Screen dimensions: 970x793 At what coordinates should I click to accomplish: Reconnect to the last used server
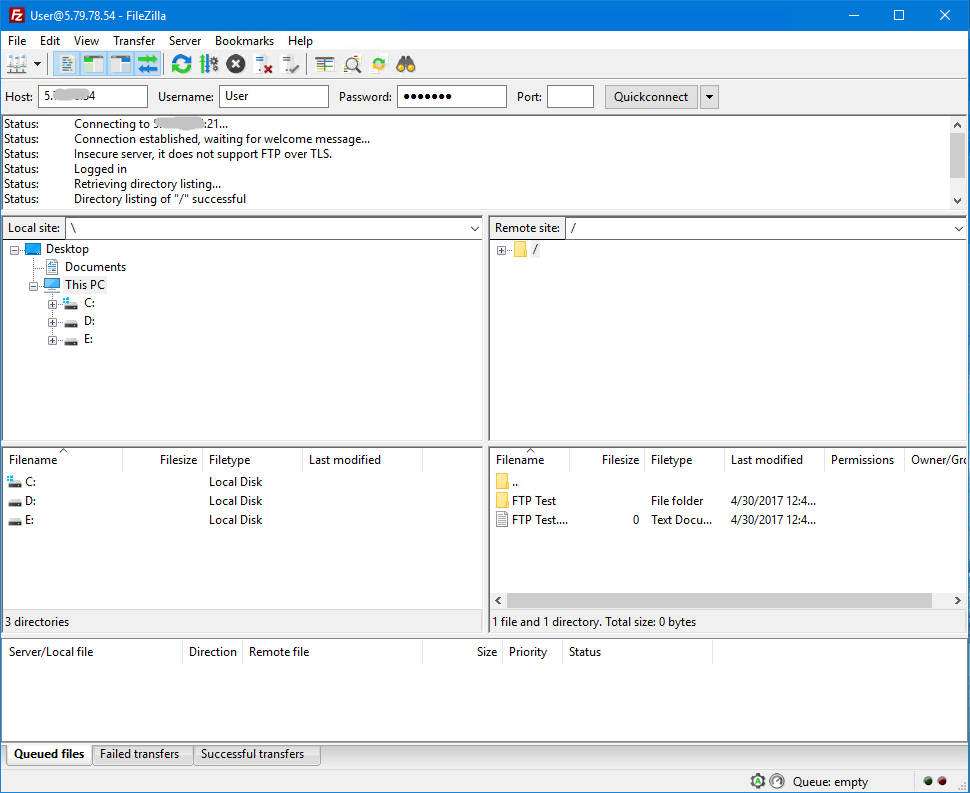tap(292, 63)
